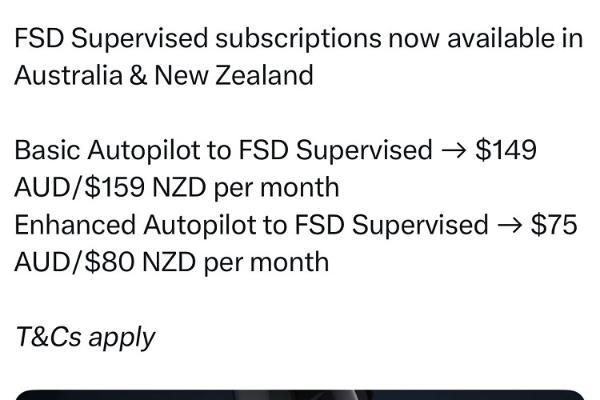Image resolution: width=600 pixels, height=400 pixels.
Task: Click "FSD Supervised" in the Enhanced Autopilot line
Action: 391,225
